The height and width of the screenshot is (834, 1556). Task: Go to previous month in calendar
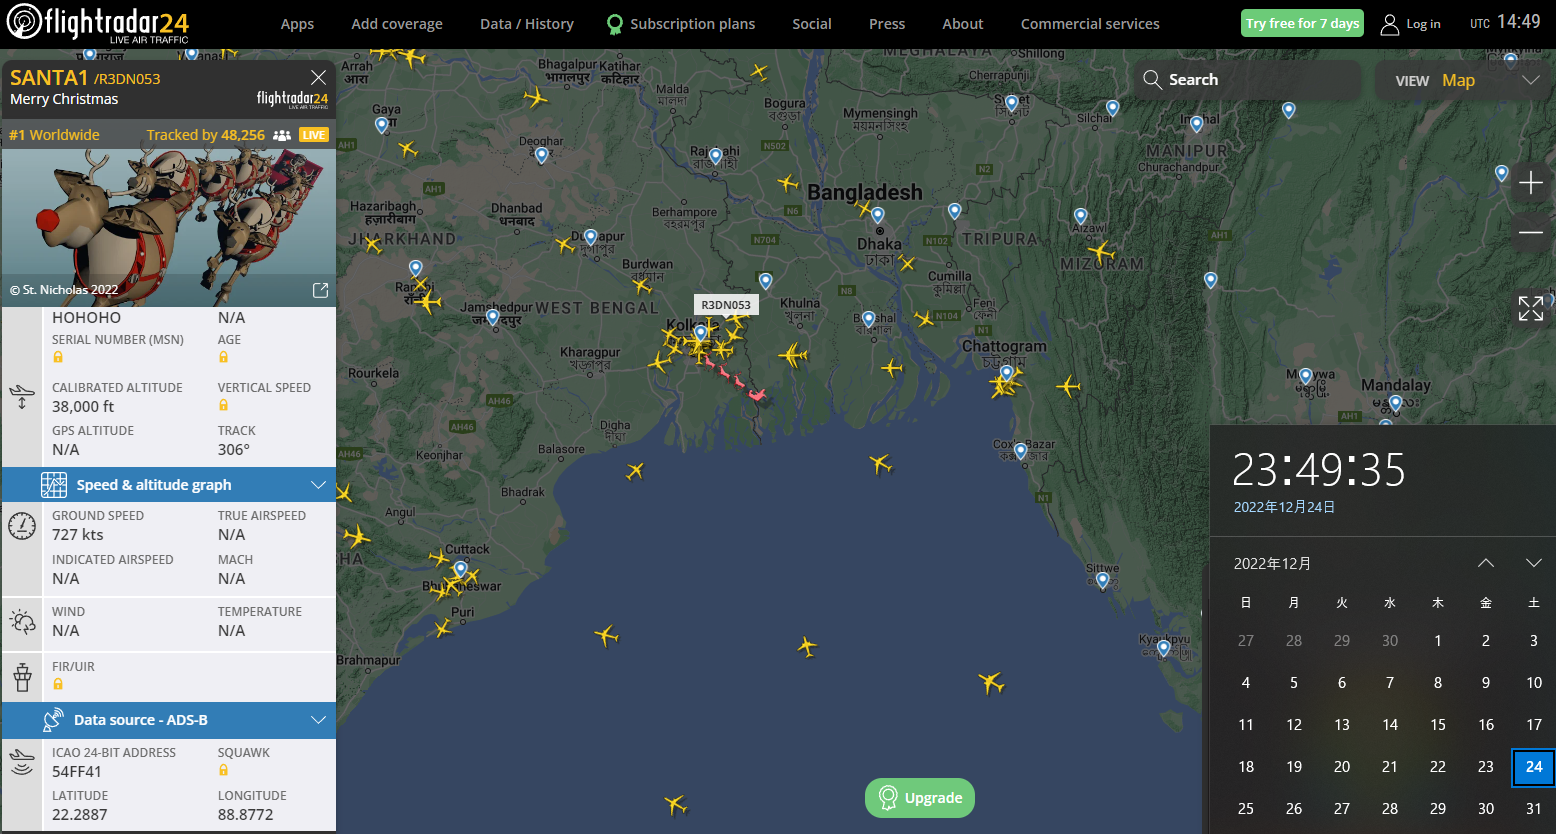(x=1486, y=563)
